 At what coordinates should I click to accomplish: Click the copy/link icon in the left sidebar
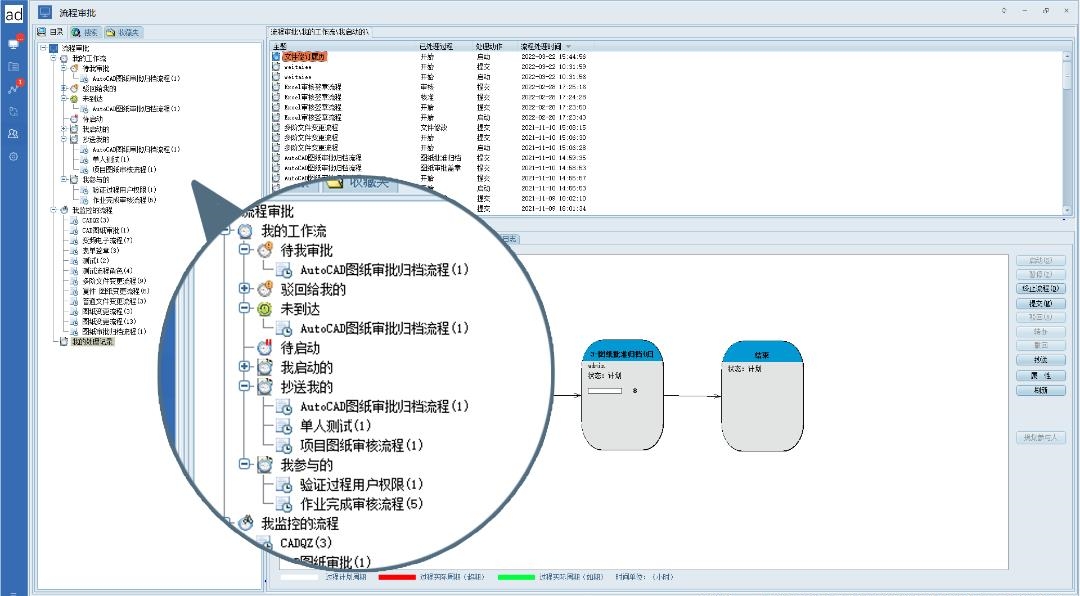pos(14,111)
